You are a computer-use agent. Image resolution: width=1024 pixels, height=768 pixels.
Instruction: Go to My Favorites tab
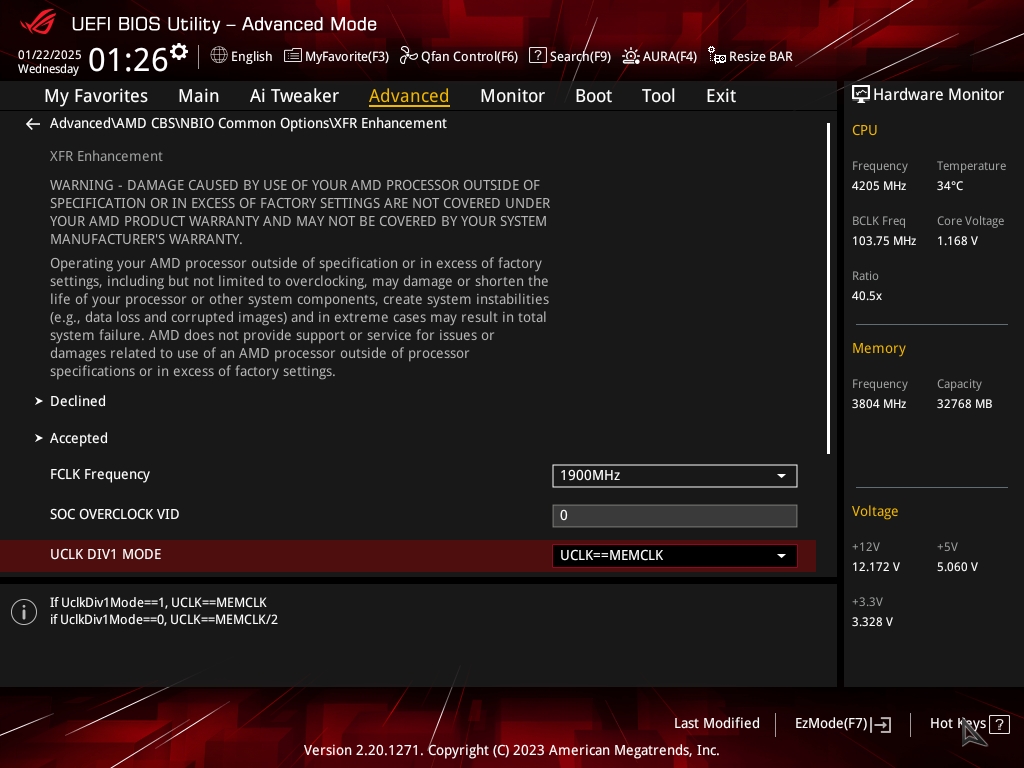click(x=96, y=96)
